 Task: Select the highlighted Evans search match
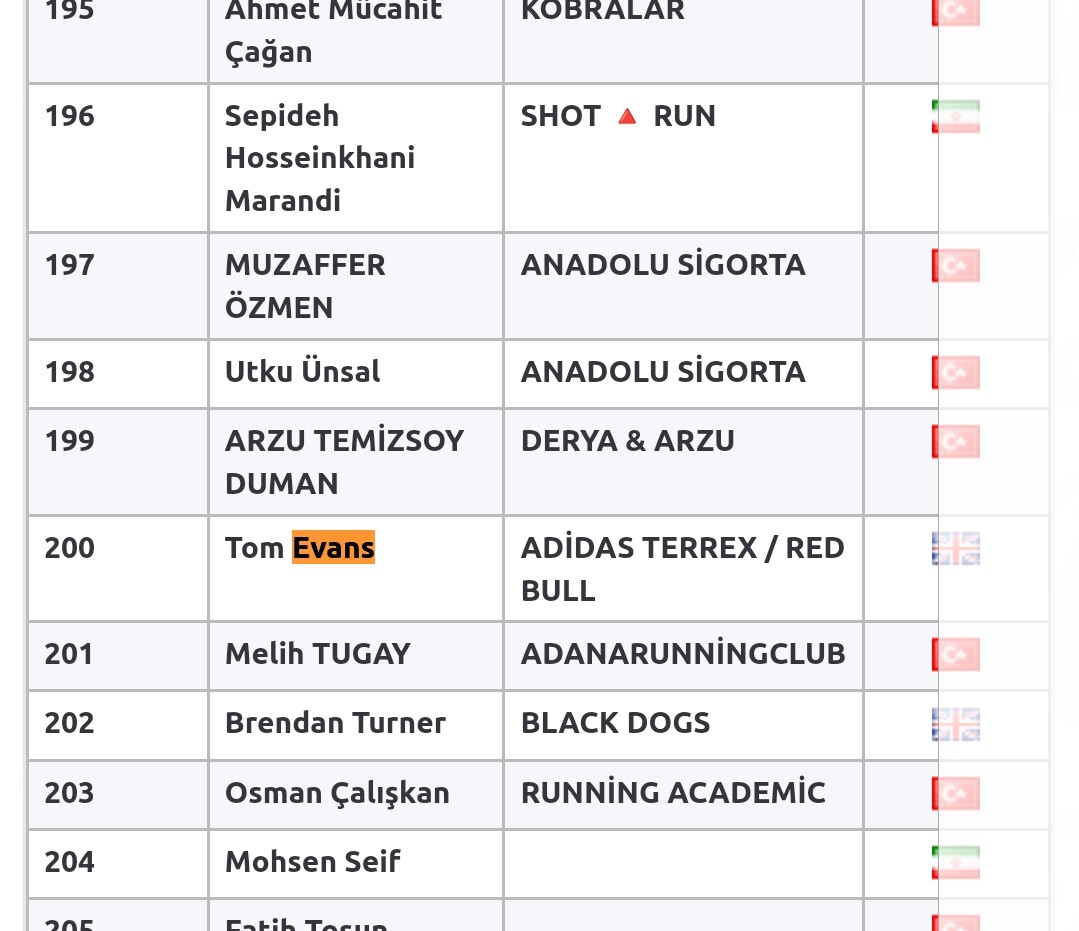pyautogui.click(x=334, y=548)
